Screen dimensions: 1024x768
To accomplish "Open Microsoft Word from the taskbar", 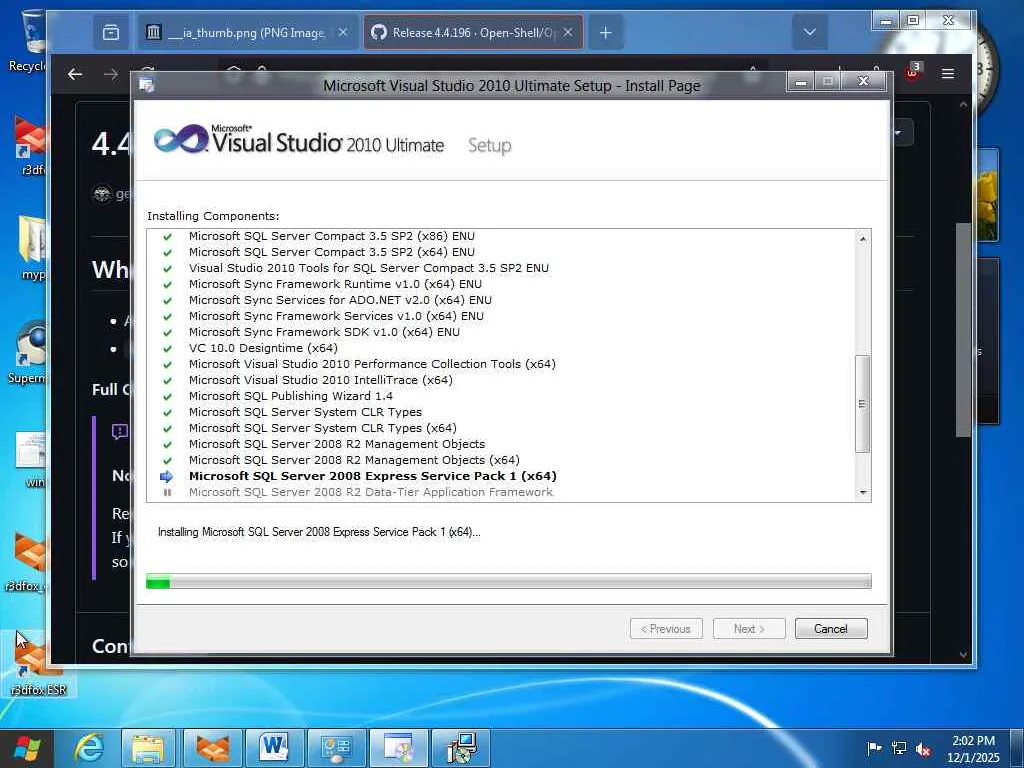I will tap(275, 748).
